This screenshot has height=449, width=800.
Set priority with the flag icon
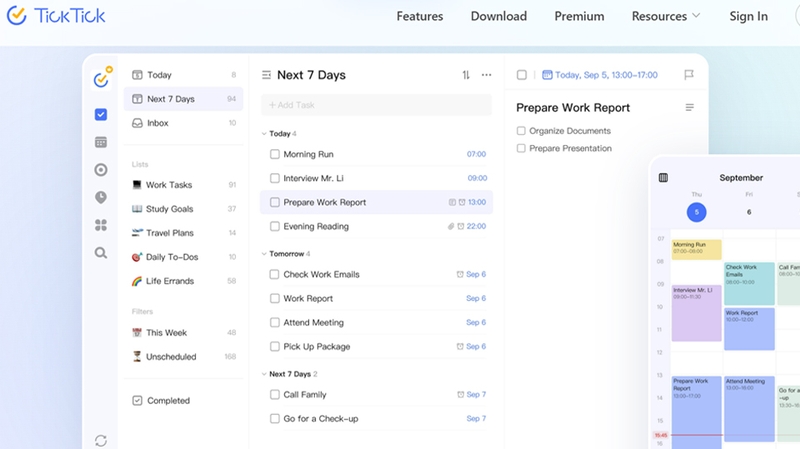[689, 75]
